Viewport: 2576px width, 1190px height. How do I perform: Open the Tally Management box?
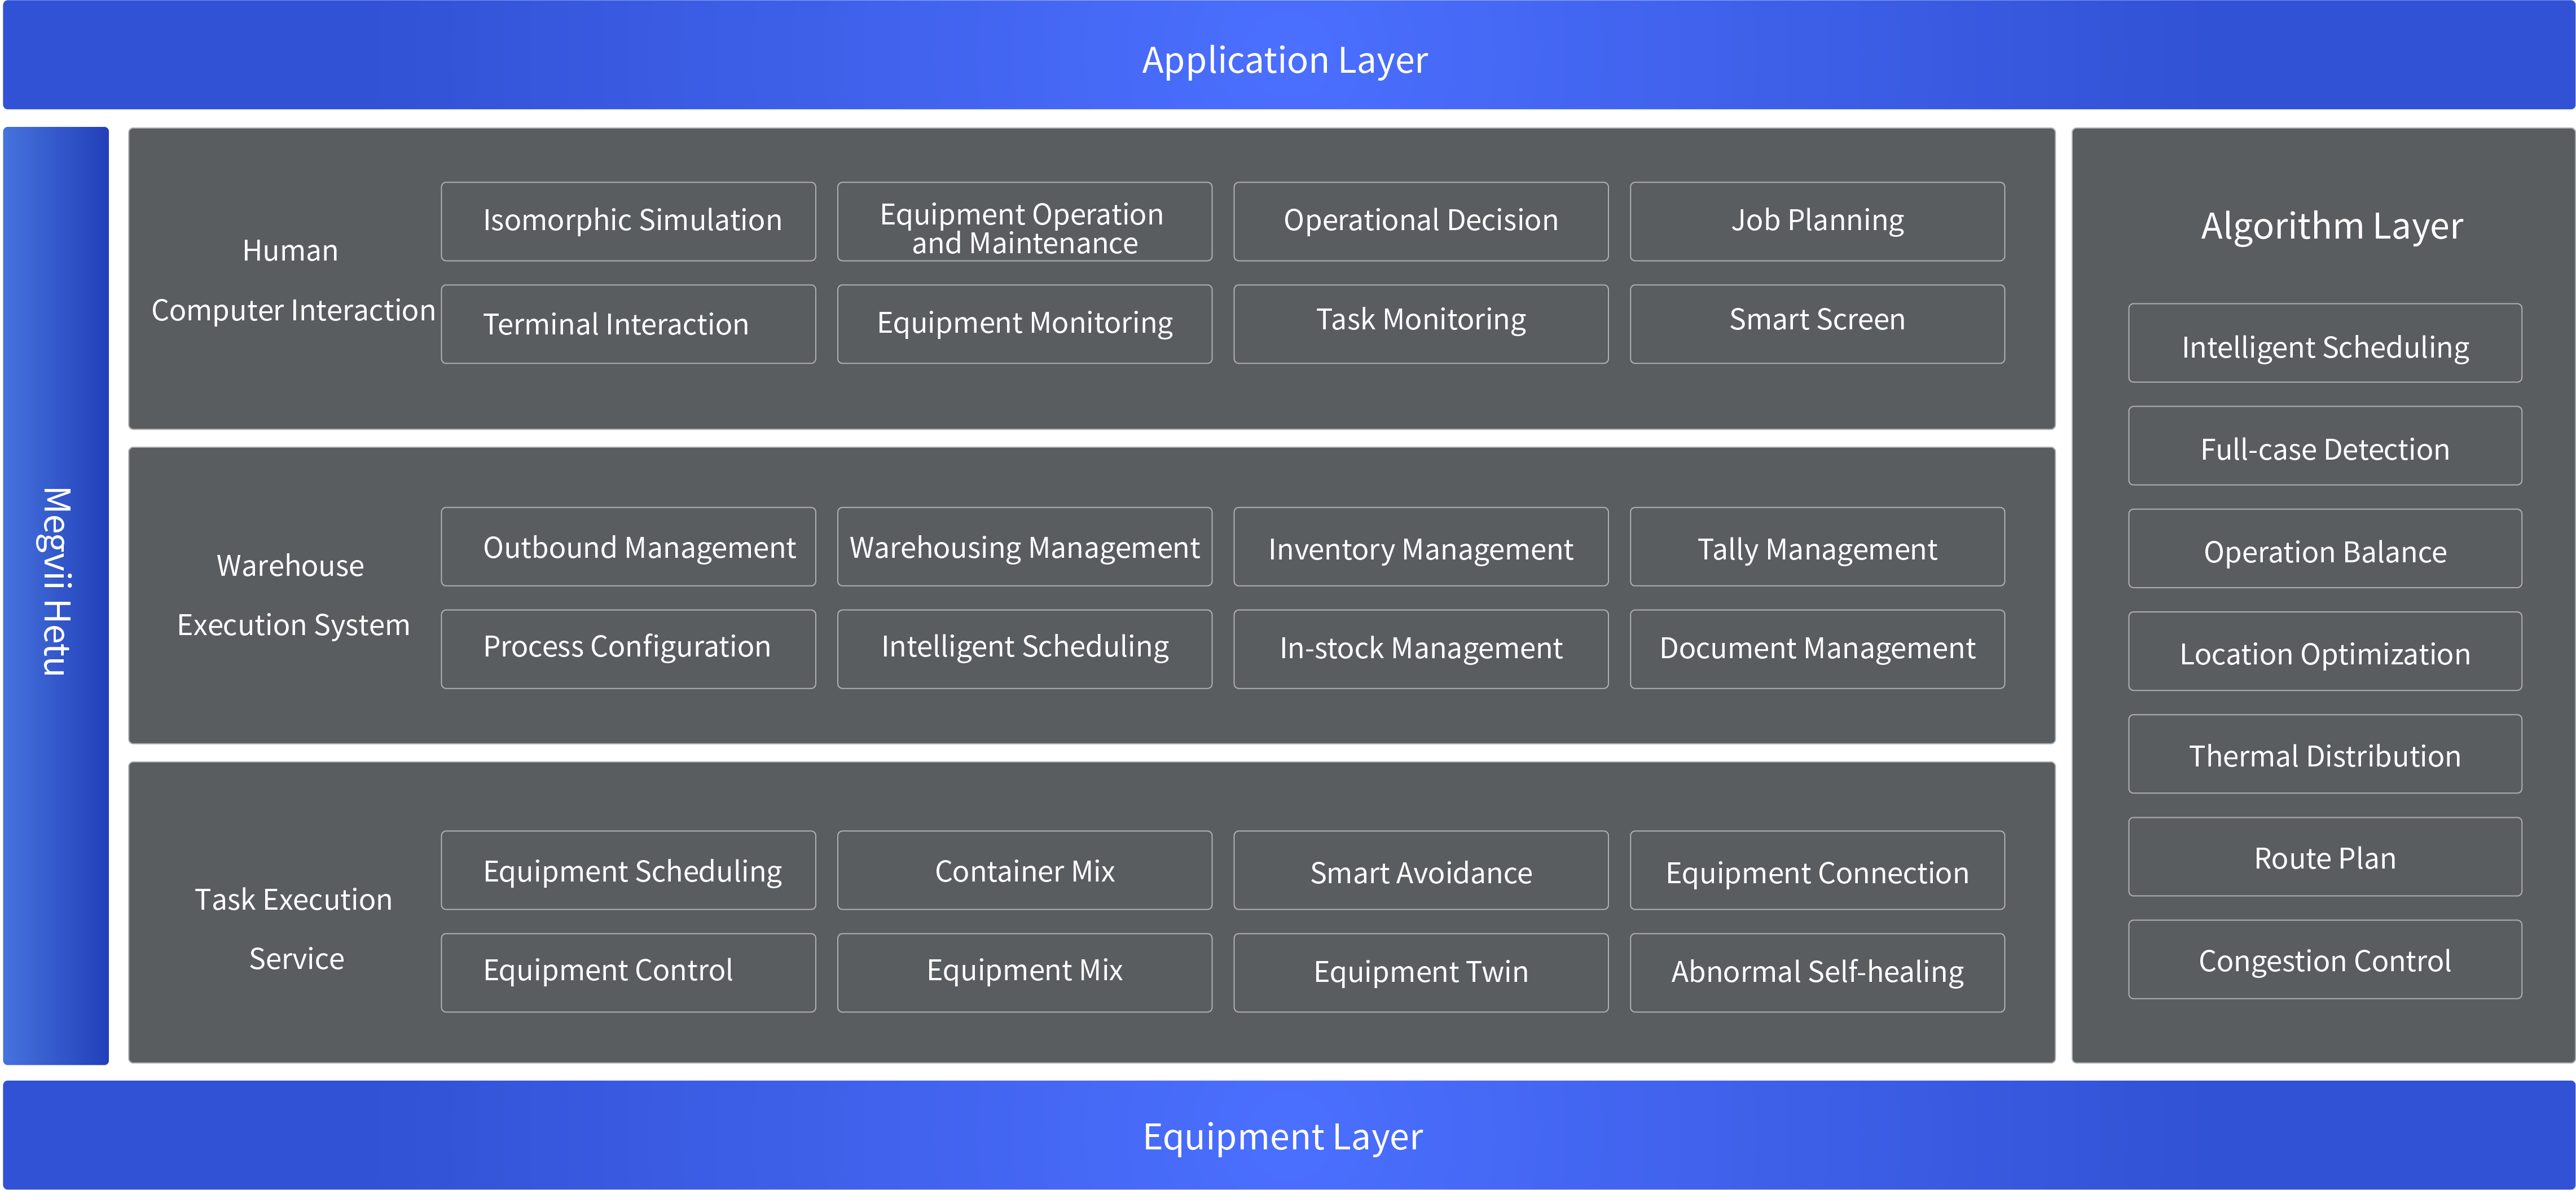tap(1817, 547)
